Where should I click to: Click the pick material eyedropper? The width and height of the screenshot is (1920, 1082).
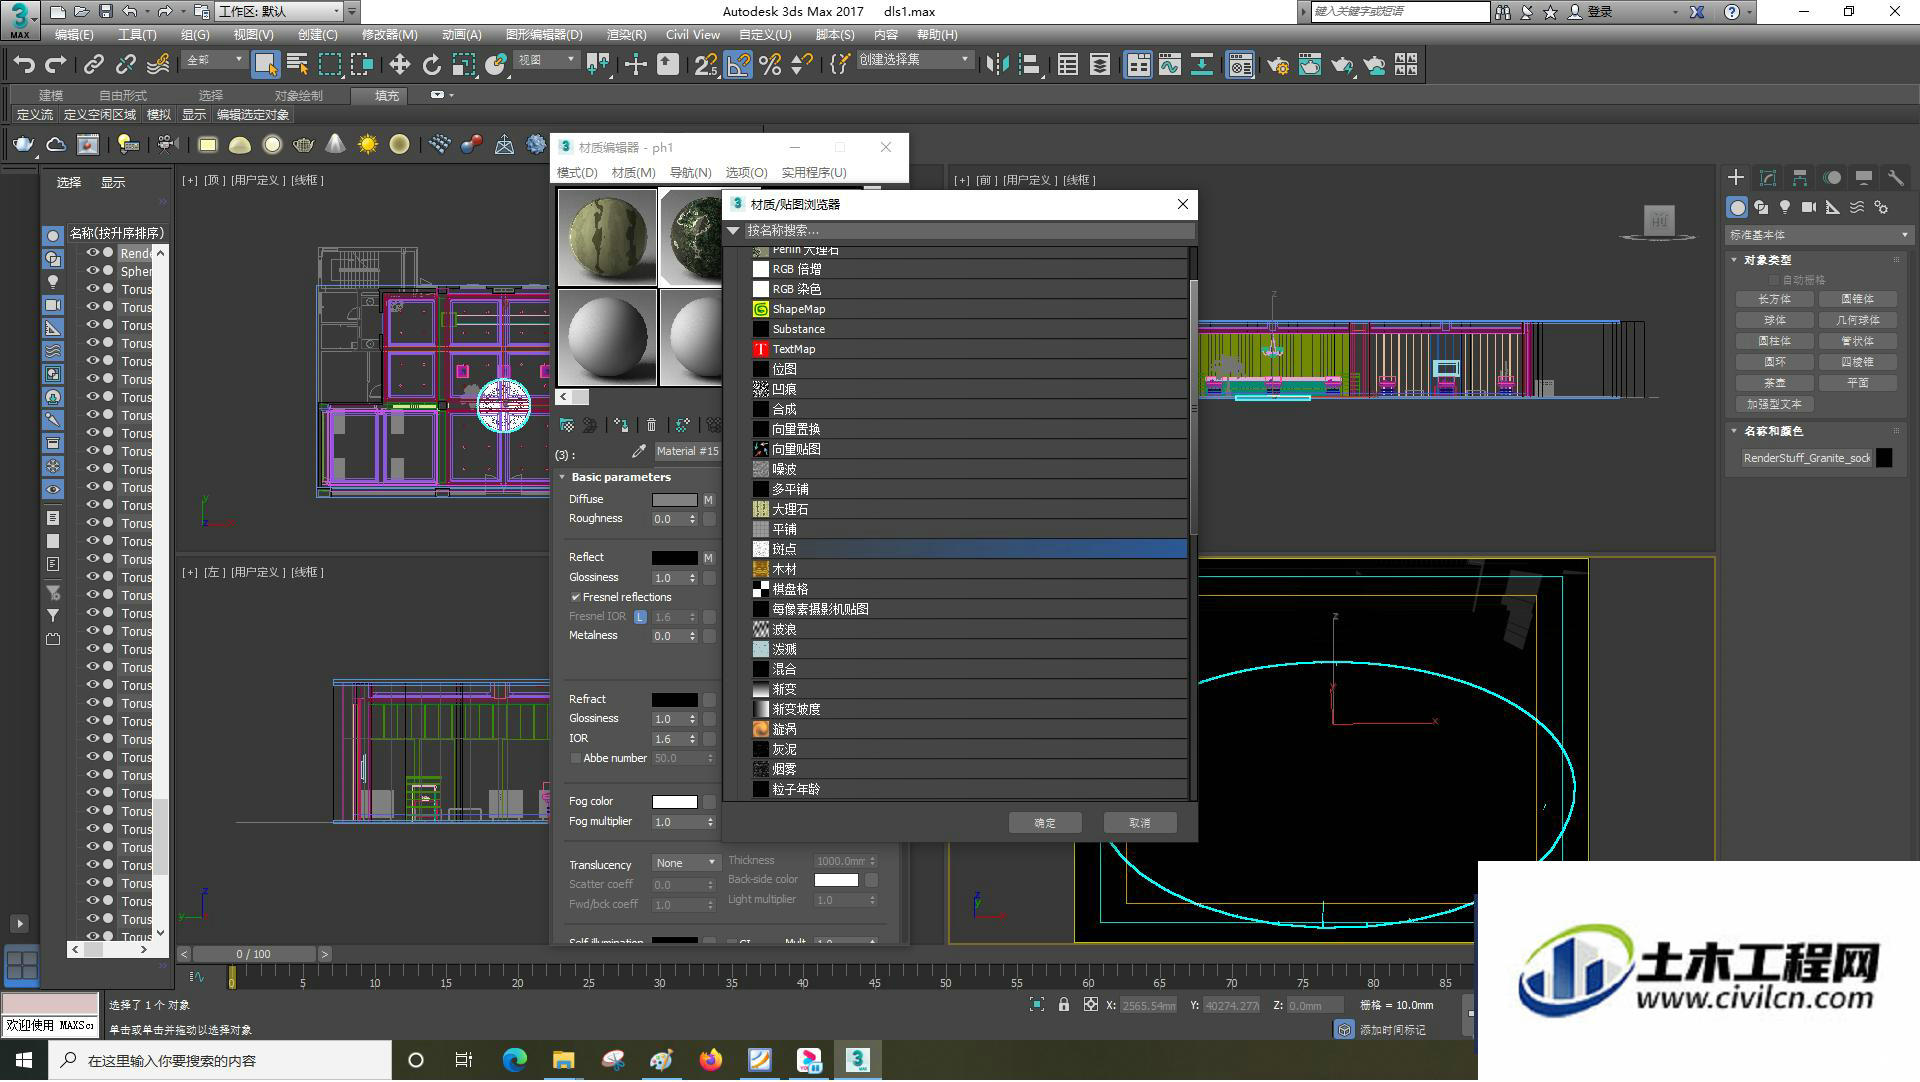[638, 451]
